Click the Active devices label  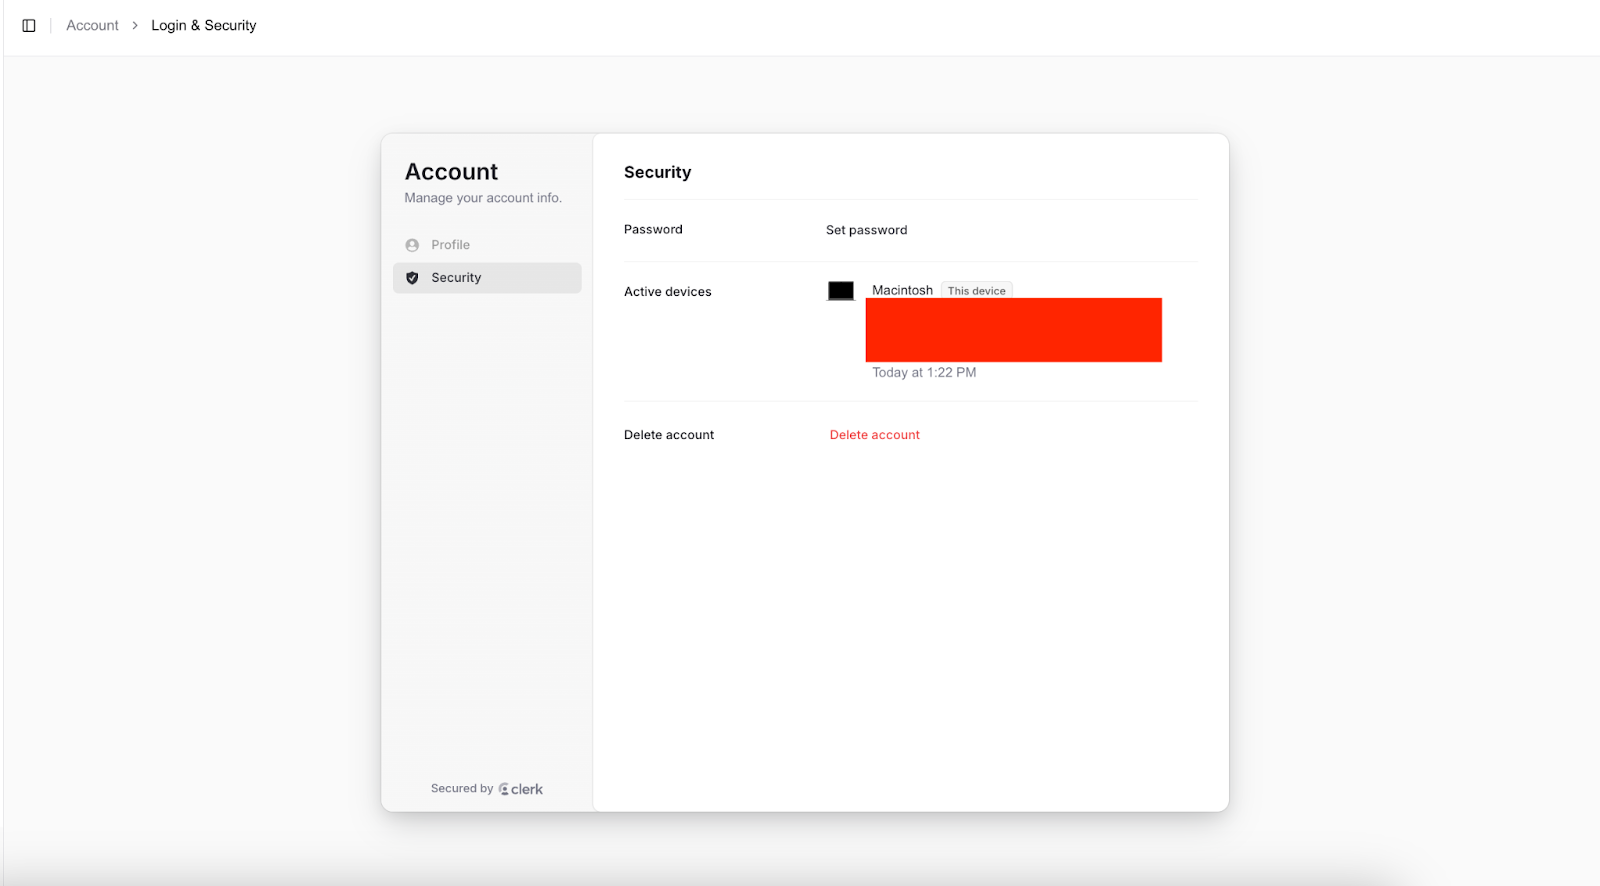point(668,292)
